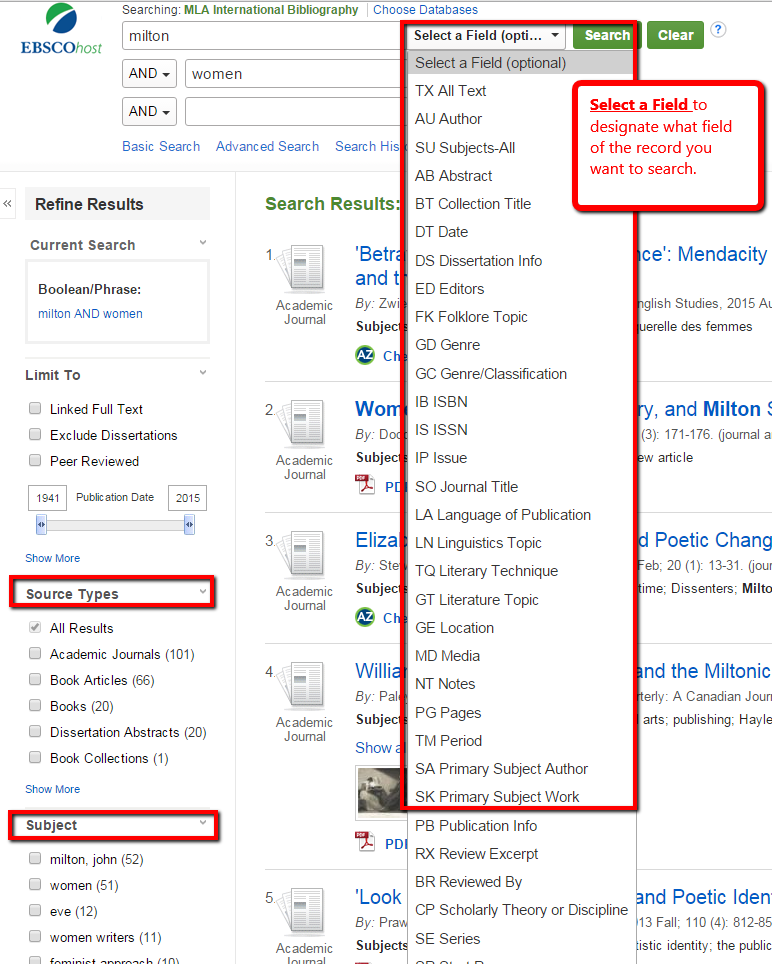Switch to Basic Search
The height and width of the screenshot is (964, 772).
pos(161,146)
